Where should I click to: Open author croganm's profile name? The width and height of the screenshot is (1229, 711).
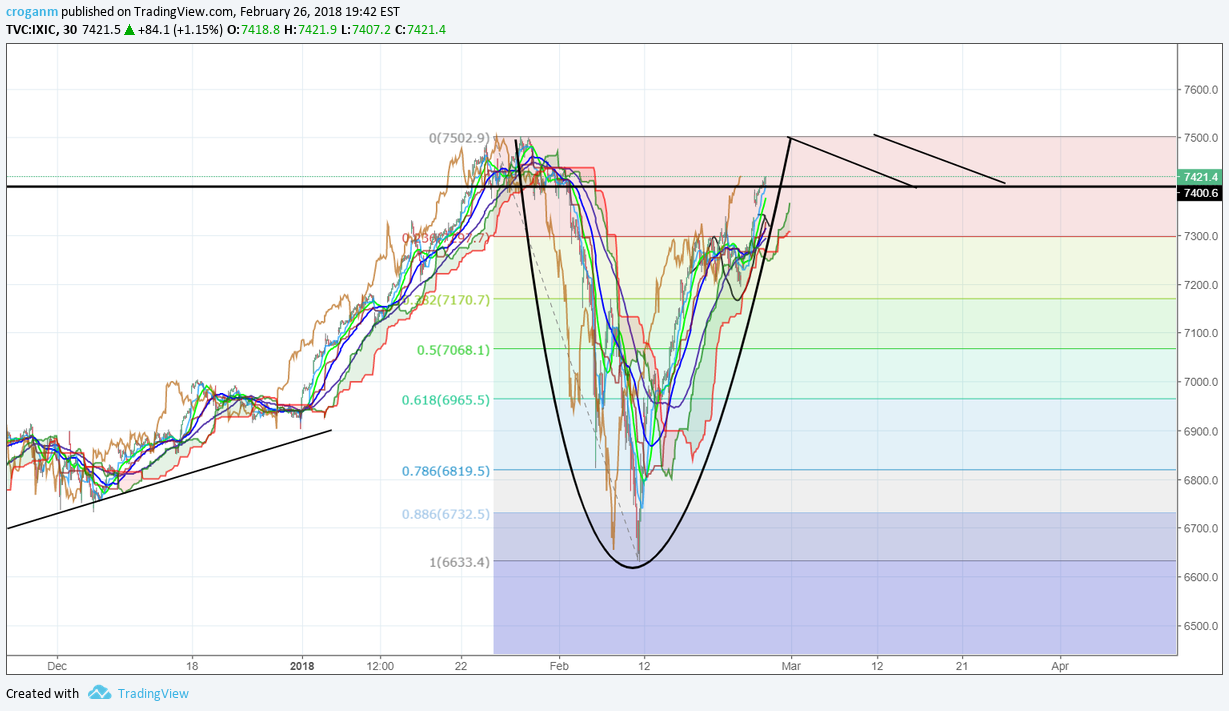coord(32,12)
